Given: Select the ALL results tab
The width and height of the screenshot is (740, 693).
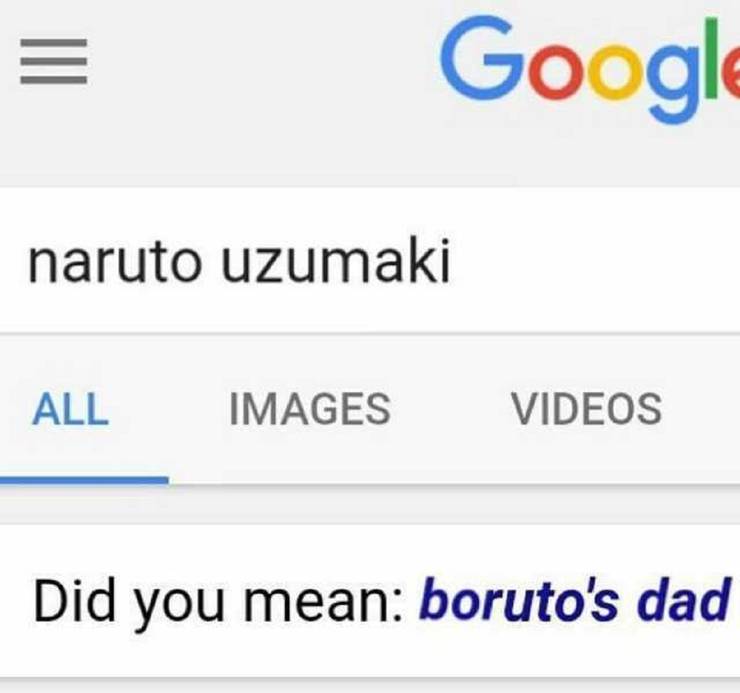Looking at the screenshot, I should [x=70, y=409].
